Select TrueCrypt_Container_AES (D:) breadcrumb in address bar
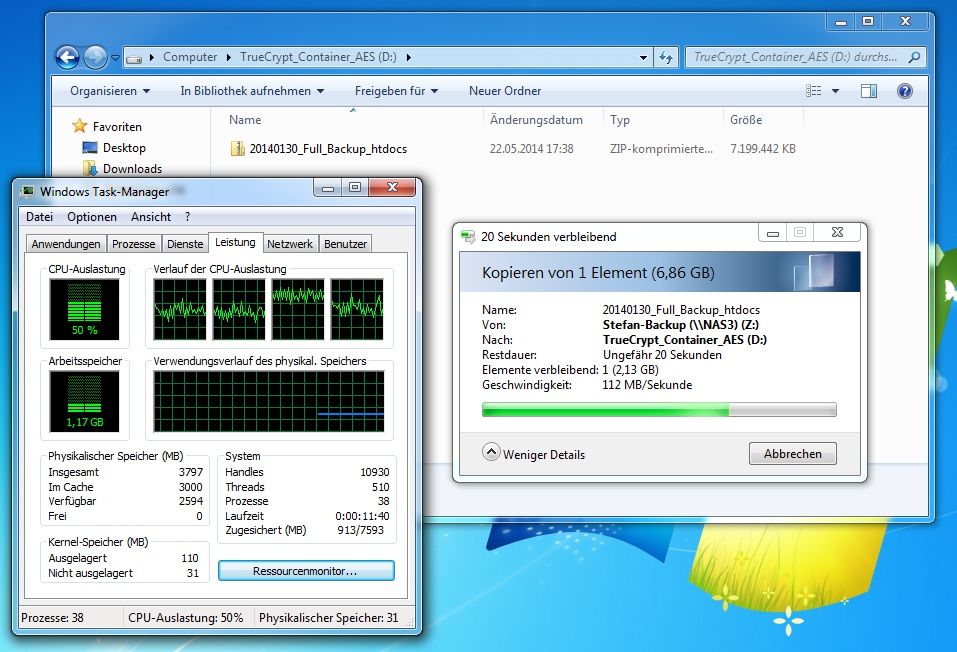 click(x=318, y=57)
